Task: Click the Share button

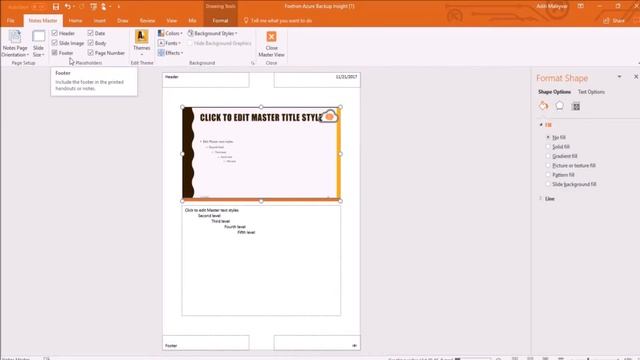Action: [x=614, y=20]
